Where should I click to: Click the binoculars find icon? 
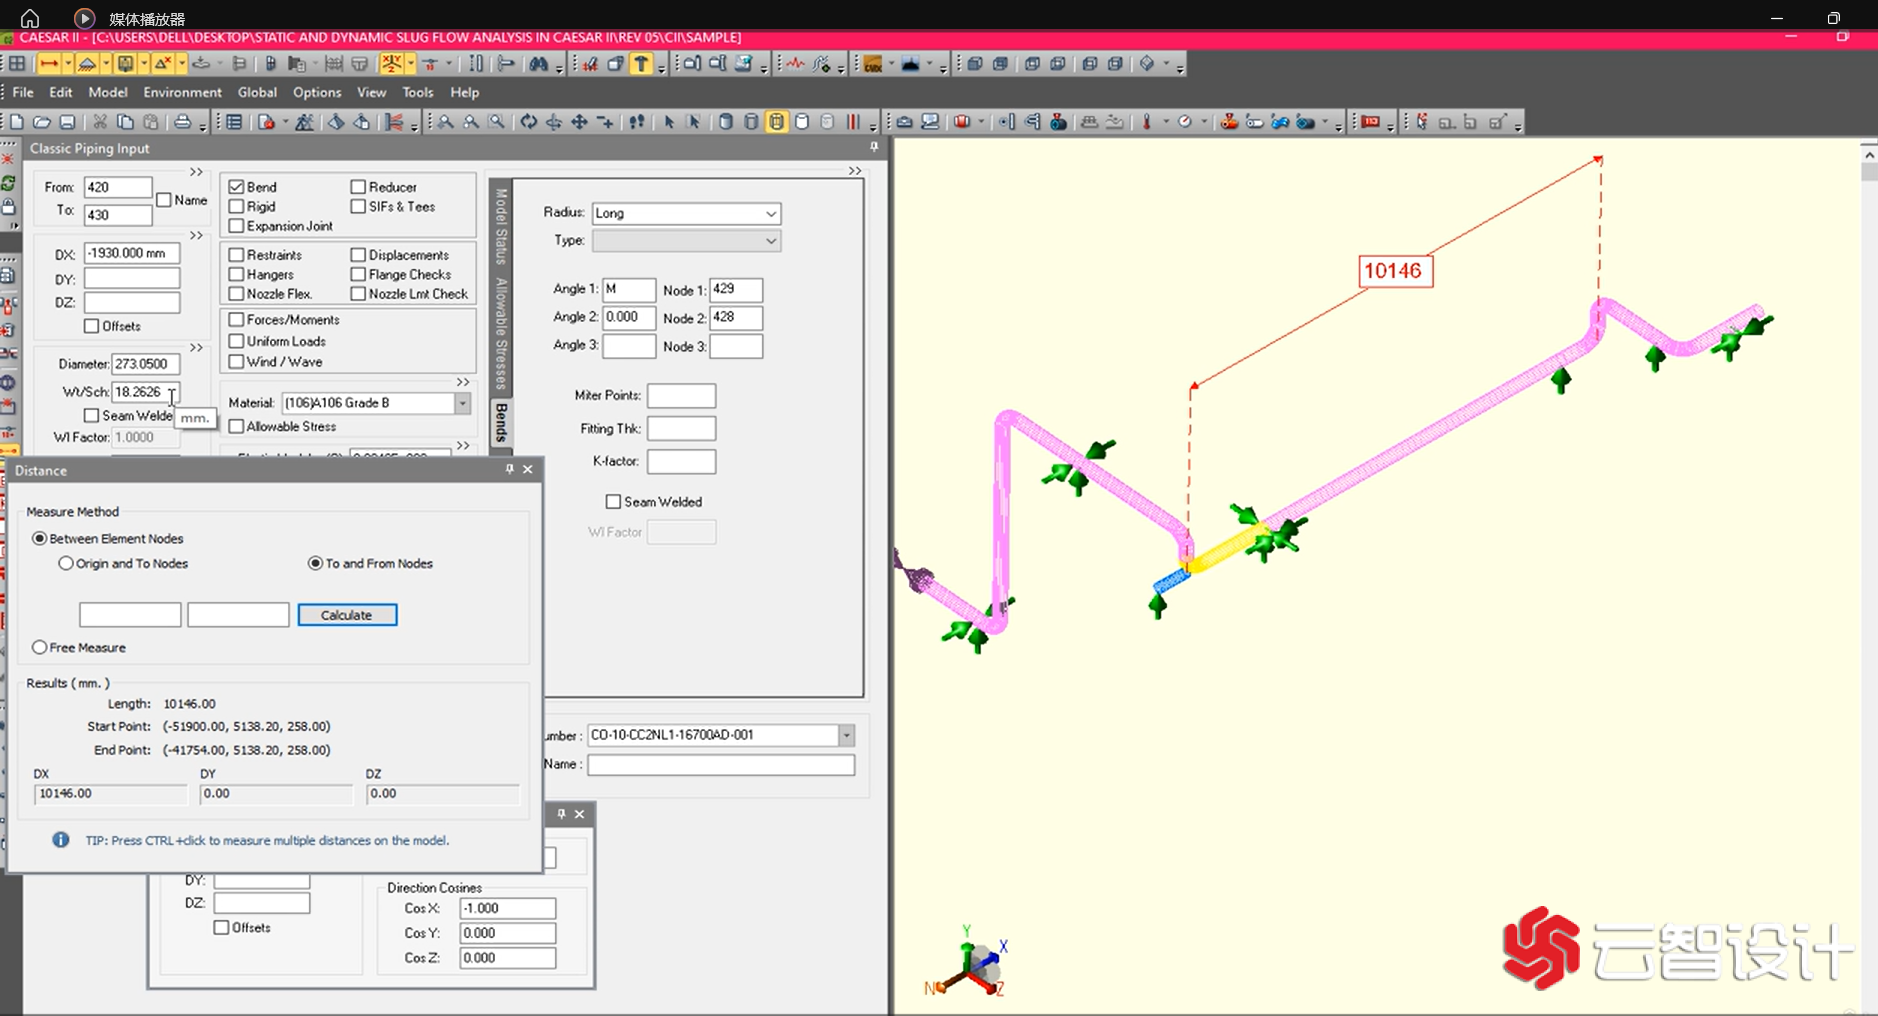tap(539, 64)
